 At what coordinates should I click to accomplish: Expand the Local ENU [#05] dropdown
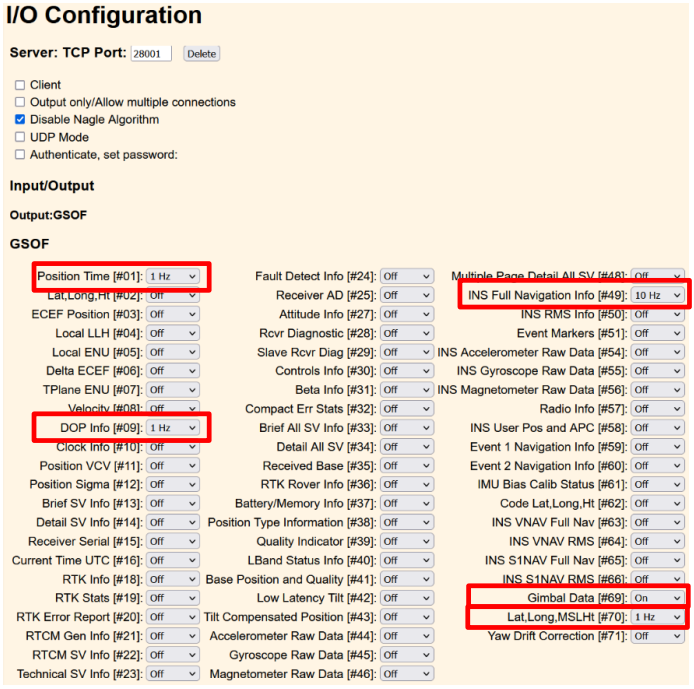[173, 352]
